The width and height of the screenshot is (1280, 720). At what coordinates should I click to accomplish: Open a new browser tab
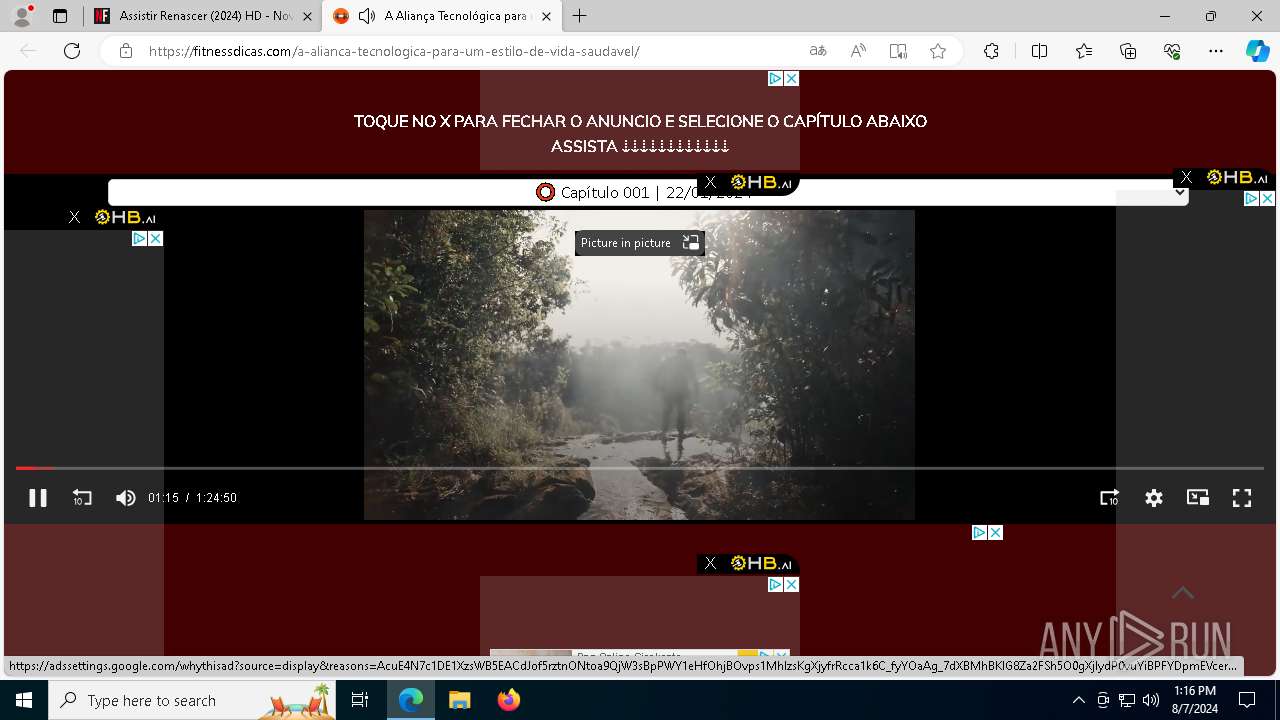(x=580, y=16)
